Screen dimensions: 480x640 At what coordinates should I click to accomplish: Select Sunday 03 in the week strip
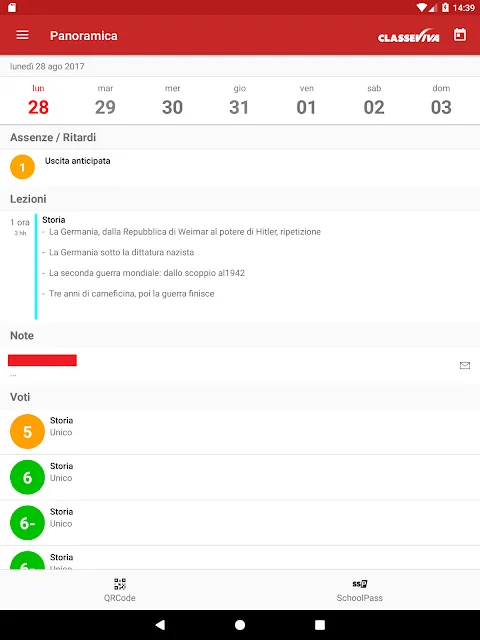[x=441, y=101]
